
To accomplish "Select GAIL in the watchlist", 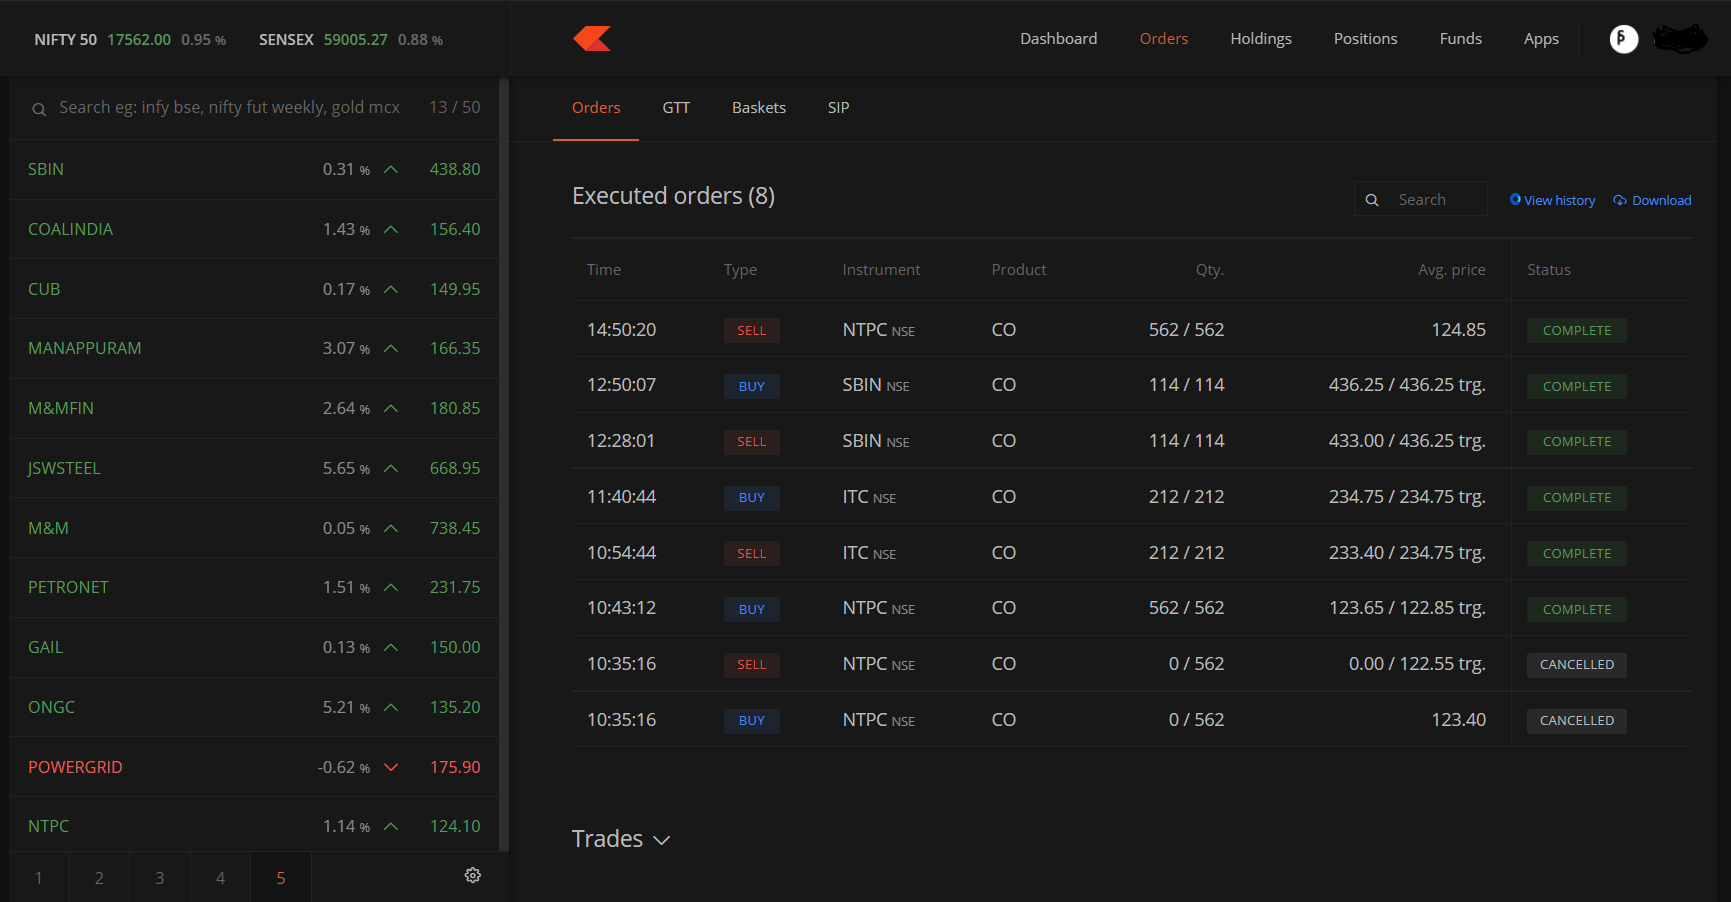I will pos(254,648).
